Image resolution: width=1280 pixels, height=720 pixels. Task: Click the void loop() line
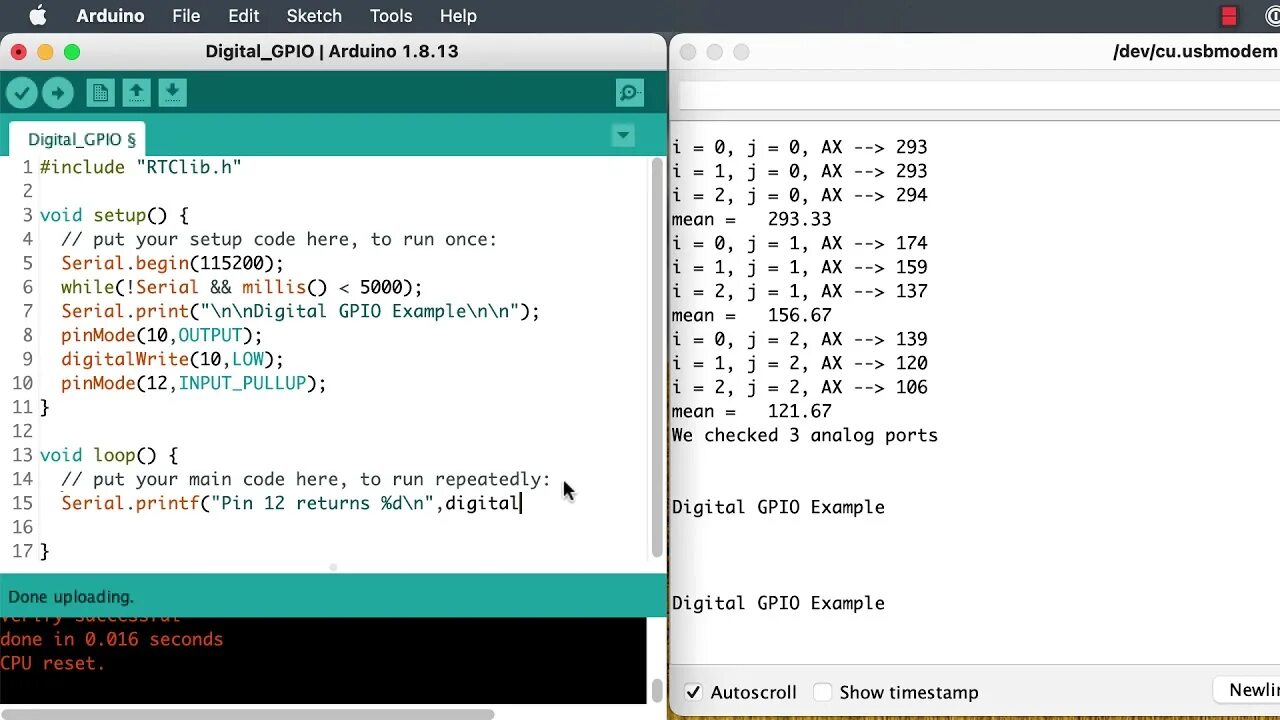coord(109,455)
